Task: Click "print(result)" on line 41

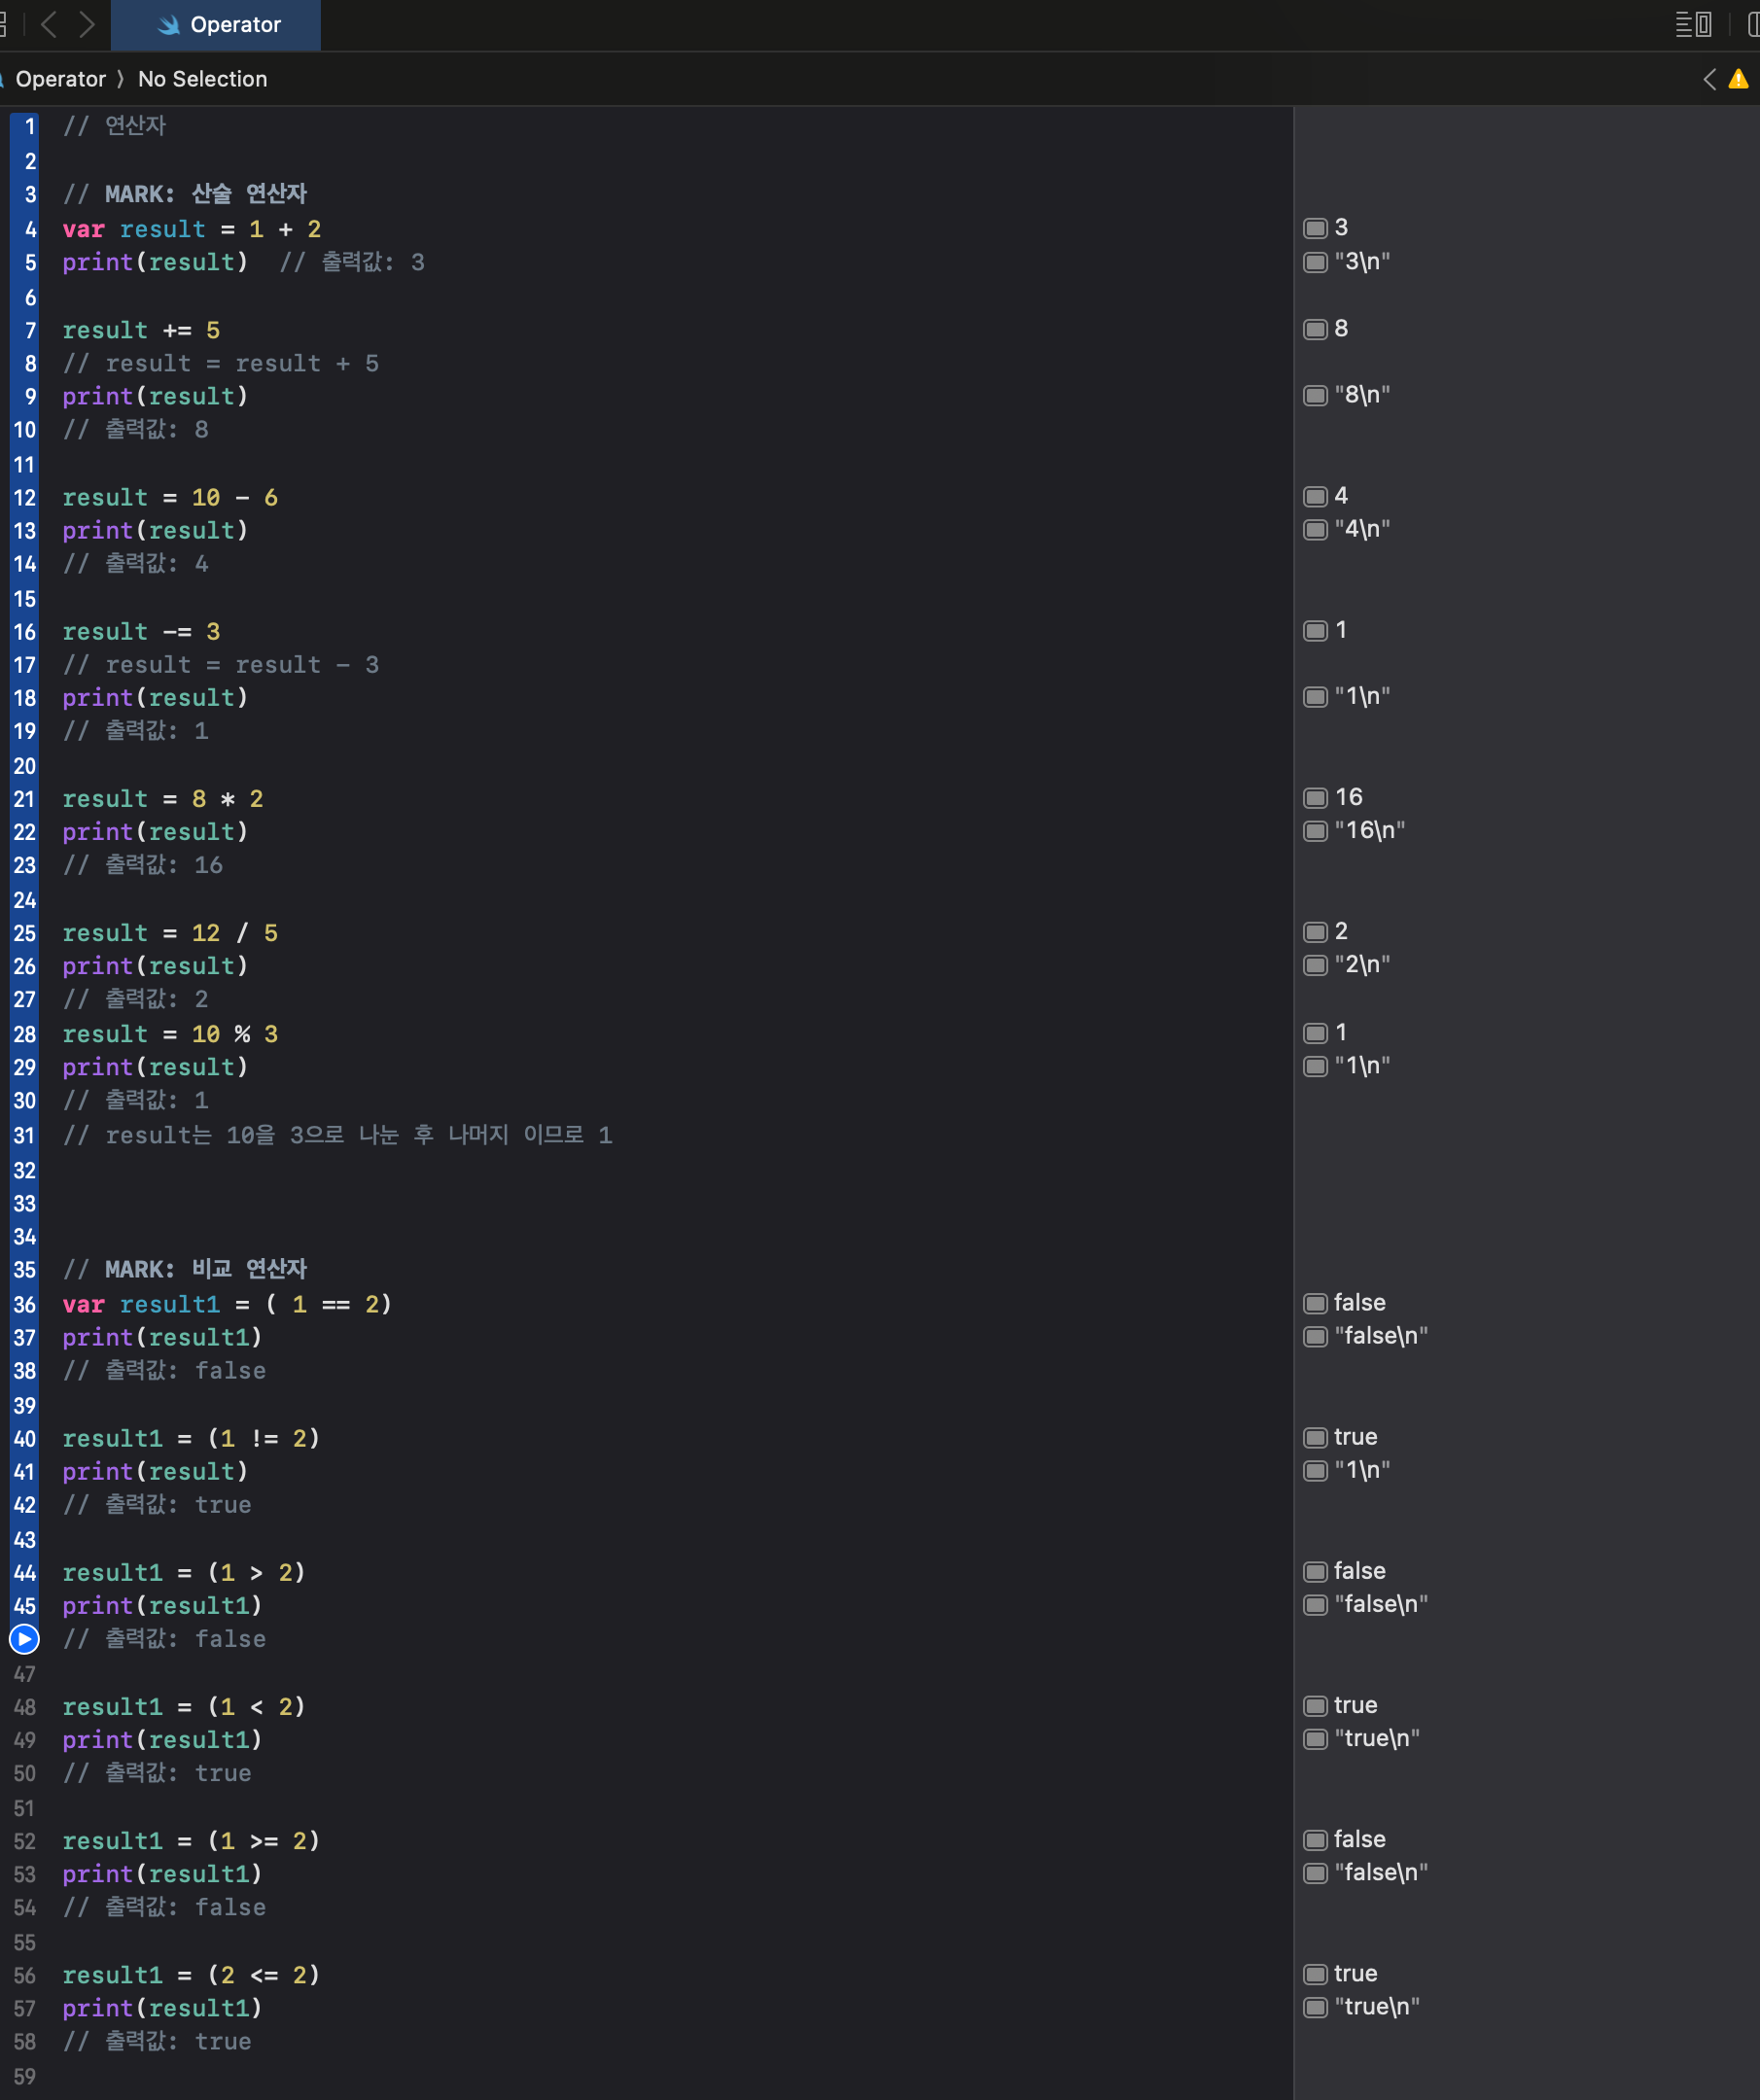Action: click(x=155, y=1472)
